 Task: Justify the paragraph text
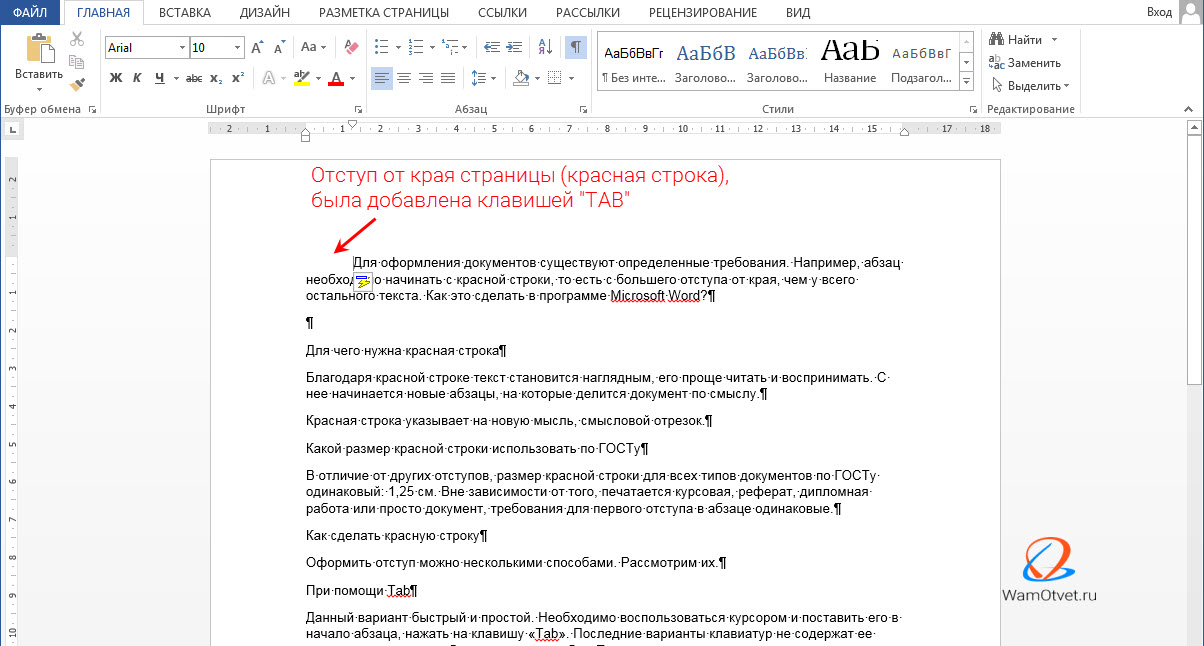point(448,78)
